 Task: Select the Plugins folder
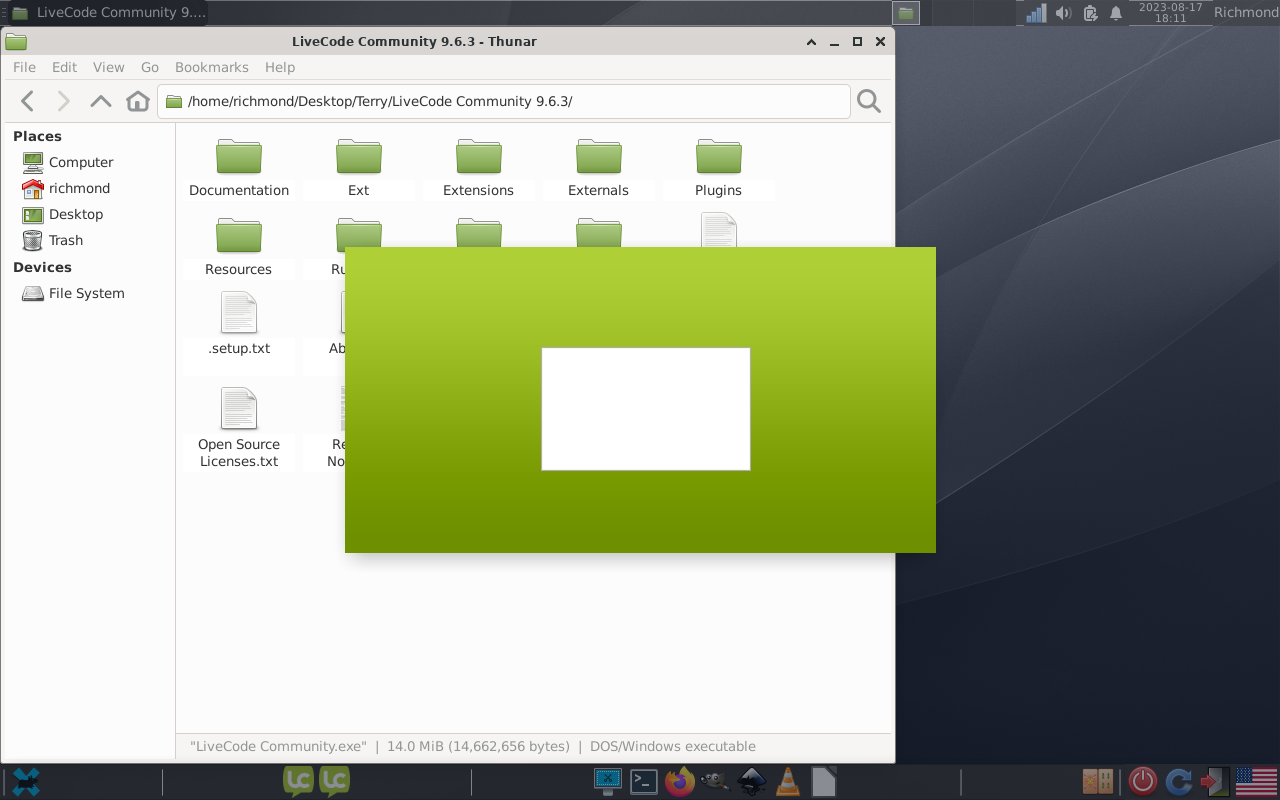click(x=719, y=169)
